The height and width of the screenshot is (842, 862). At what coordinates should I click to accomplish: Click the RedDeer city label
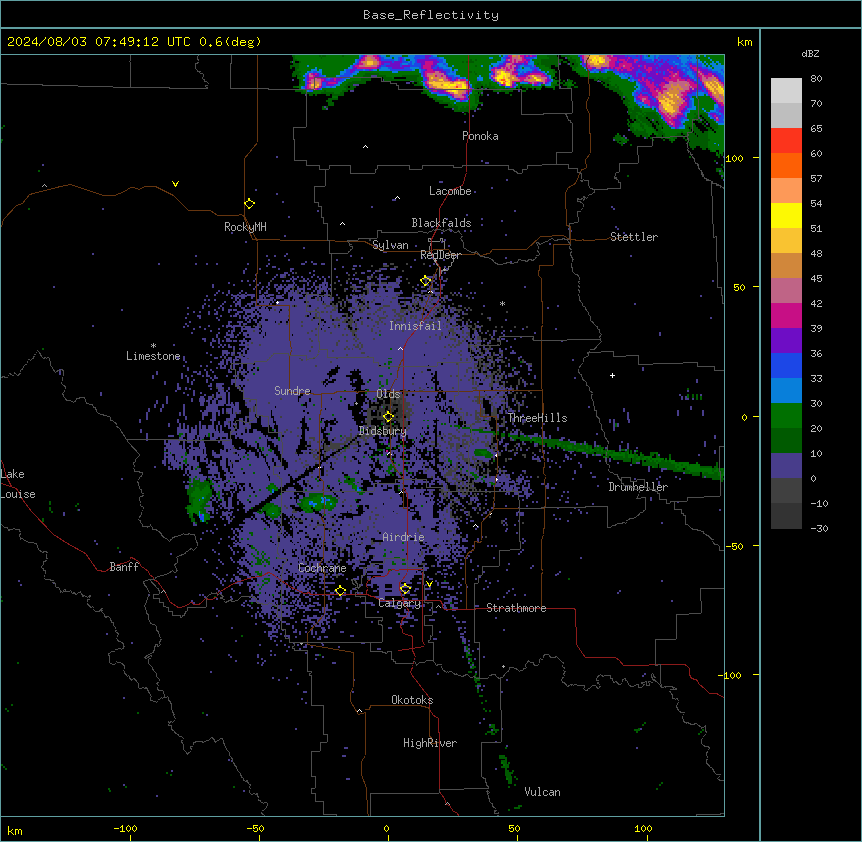(x=440, y=255)
